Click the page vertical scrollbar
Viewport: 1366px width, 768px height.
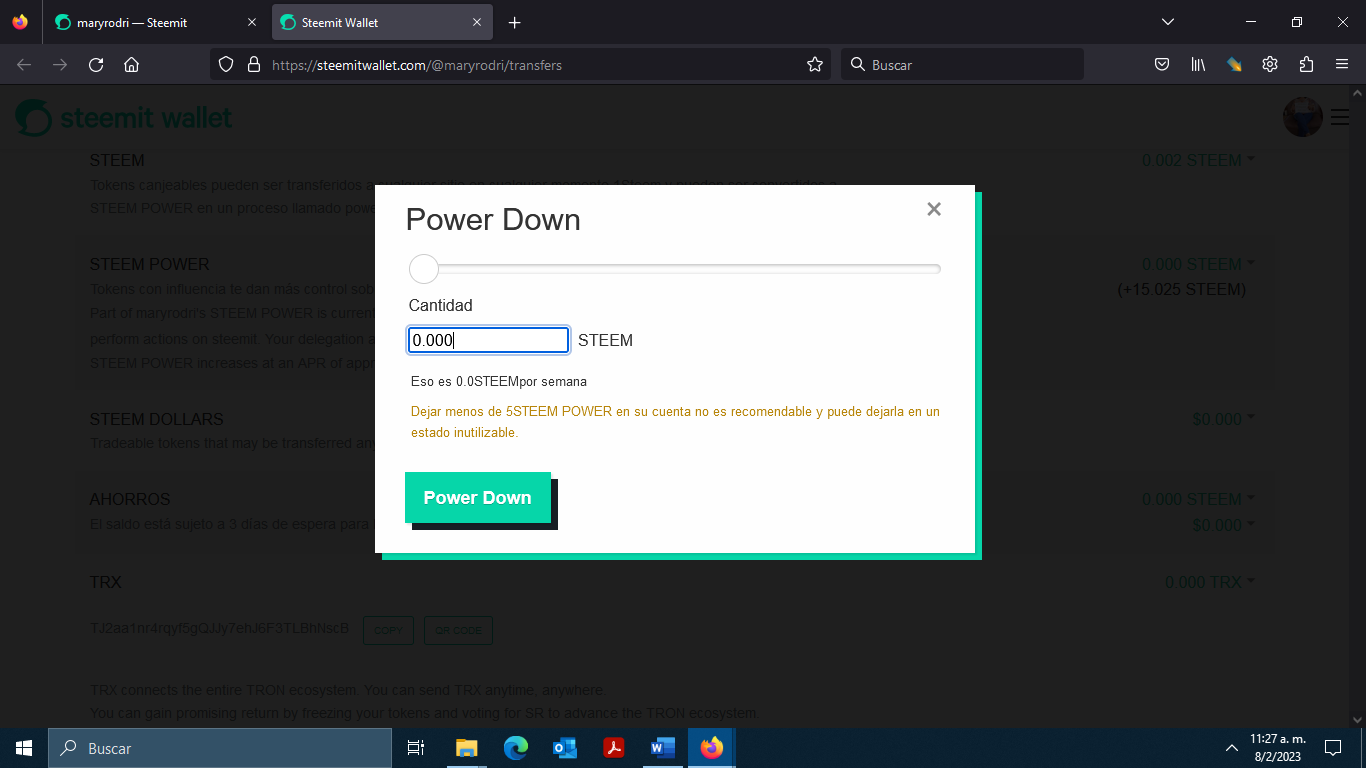(1359, 405)
